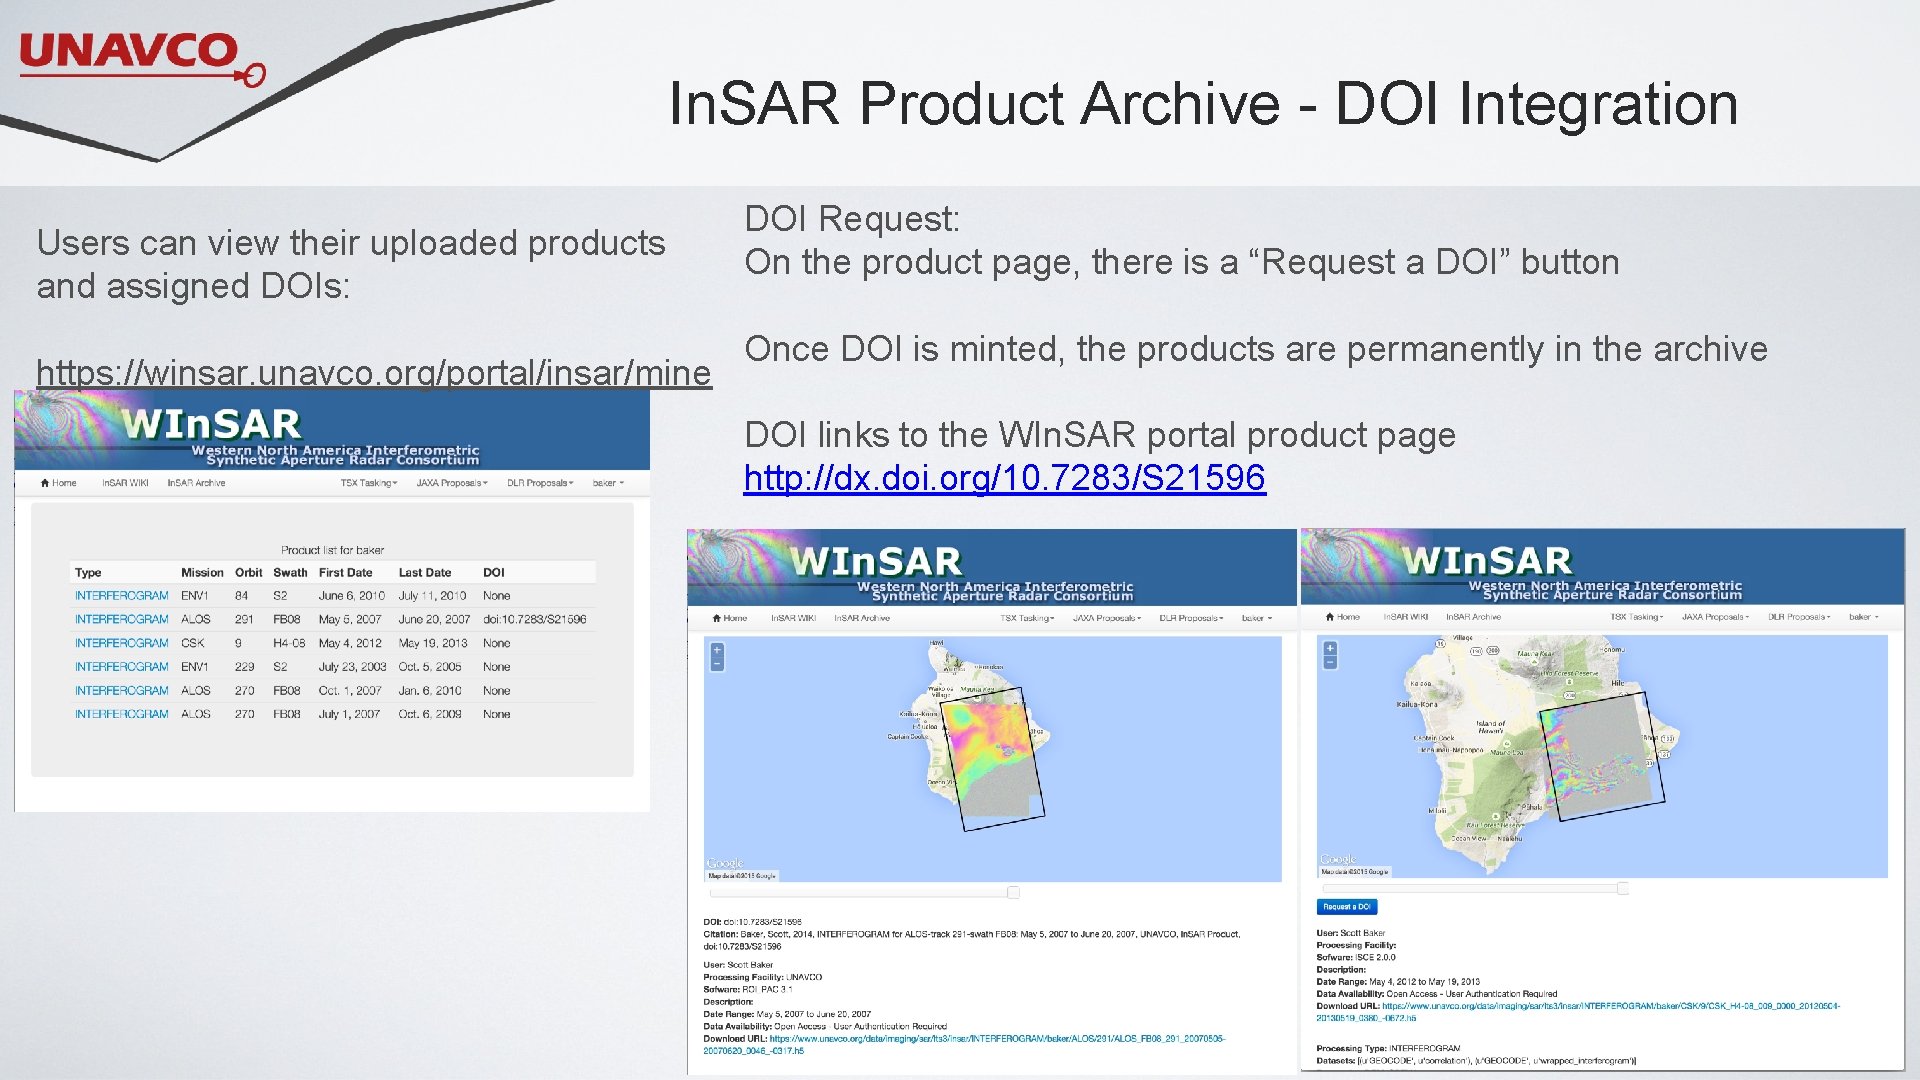Open baker user menu on CSK product page
Screen dimensions: 1920x1080
[x=1864, y=617]
